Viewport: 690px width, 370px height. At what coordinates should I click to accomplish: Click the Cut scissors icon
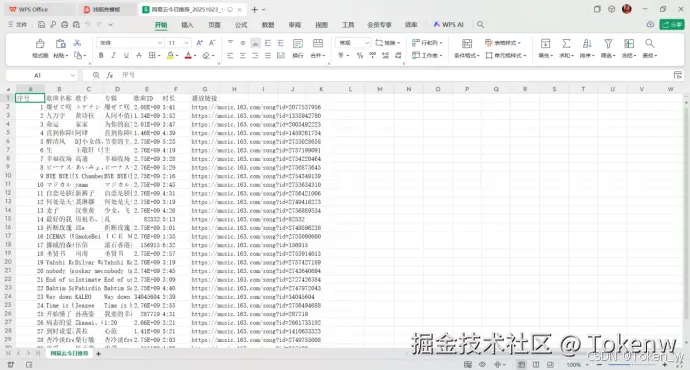(x=77, y=43)
